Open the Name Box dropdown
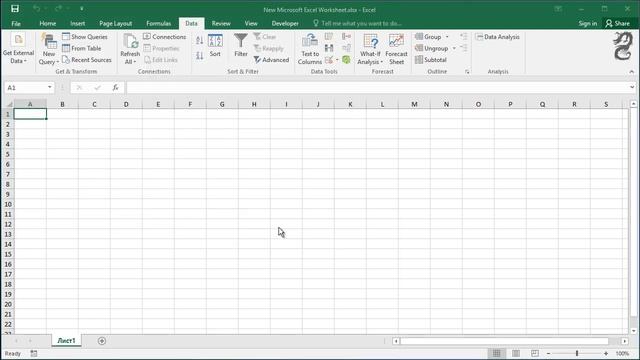This screenshot has height=360, width=640. pyautogui.click(x=49, y=87)
